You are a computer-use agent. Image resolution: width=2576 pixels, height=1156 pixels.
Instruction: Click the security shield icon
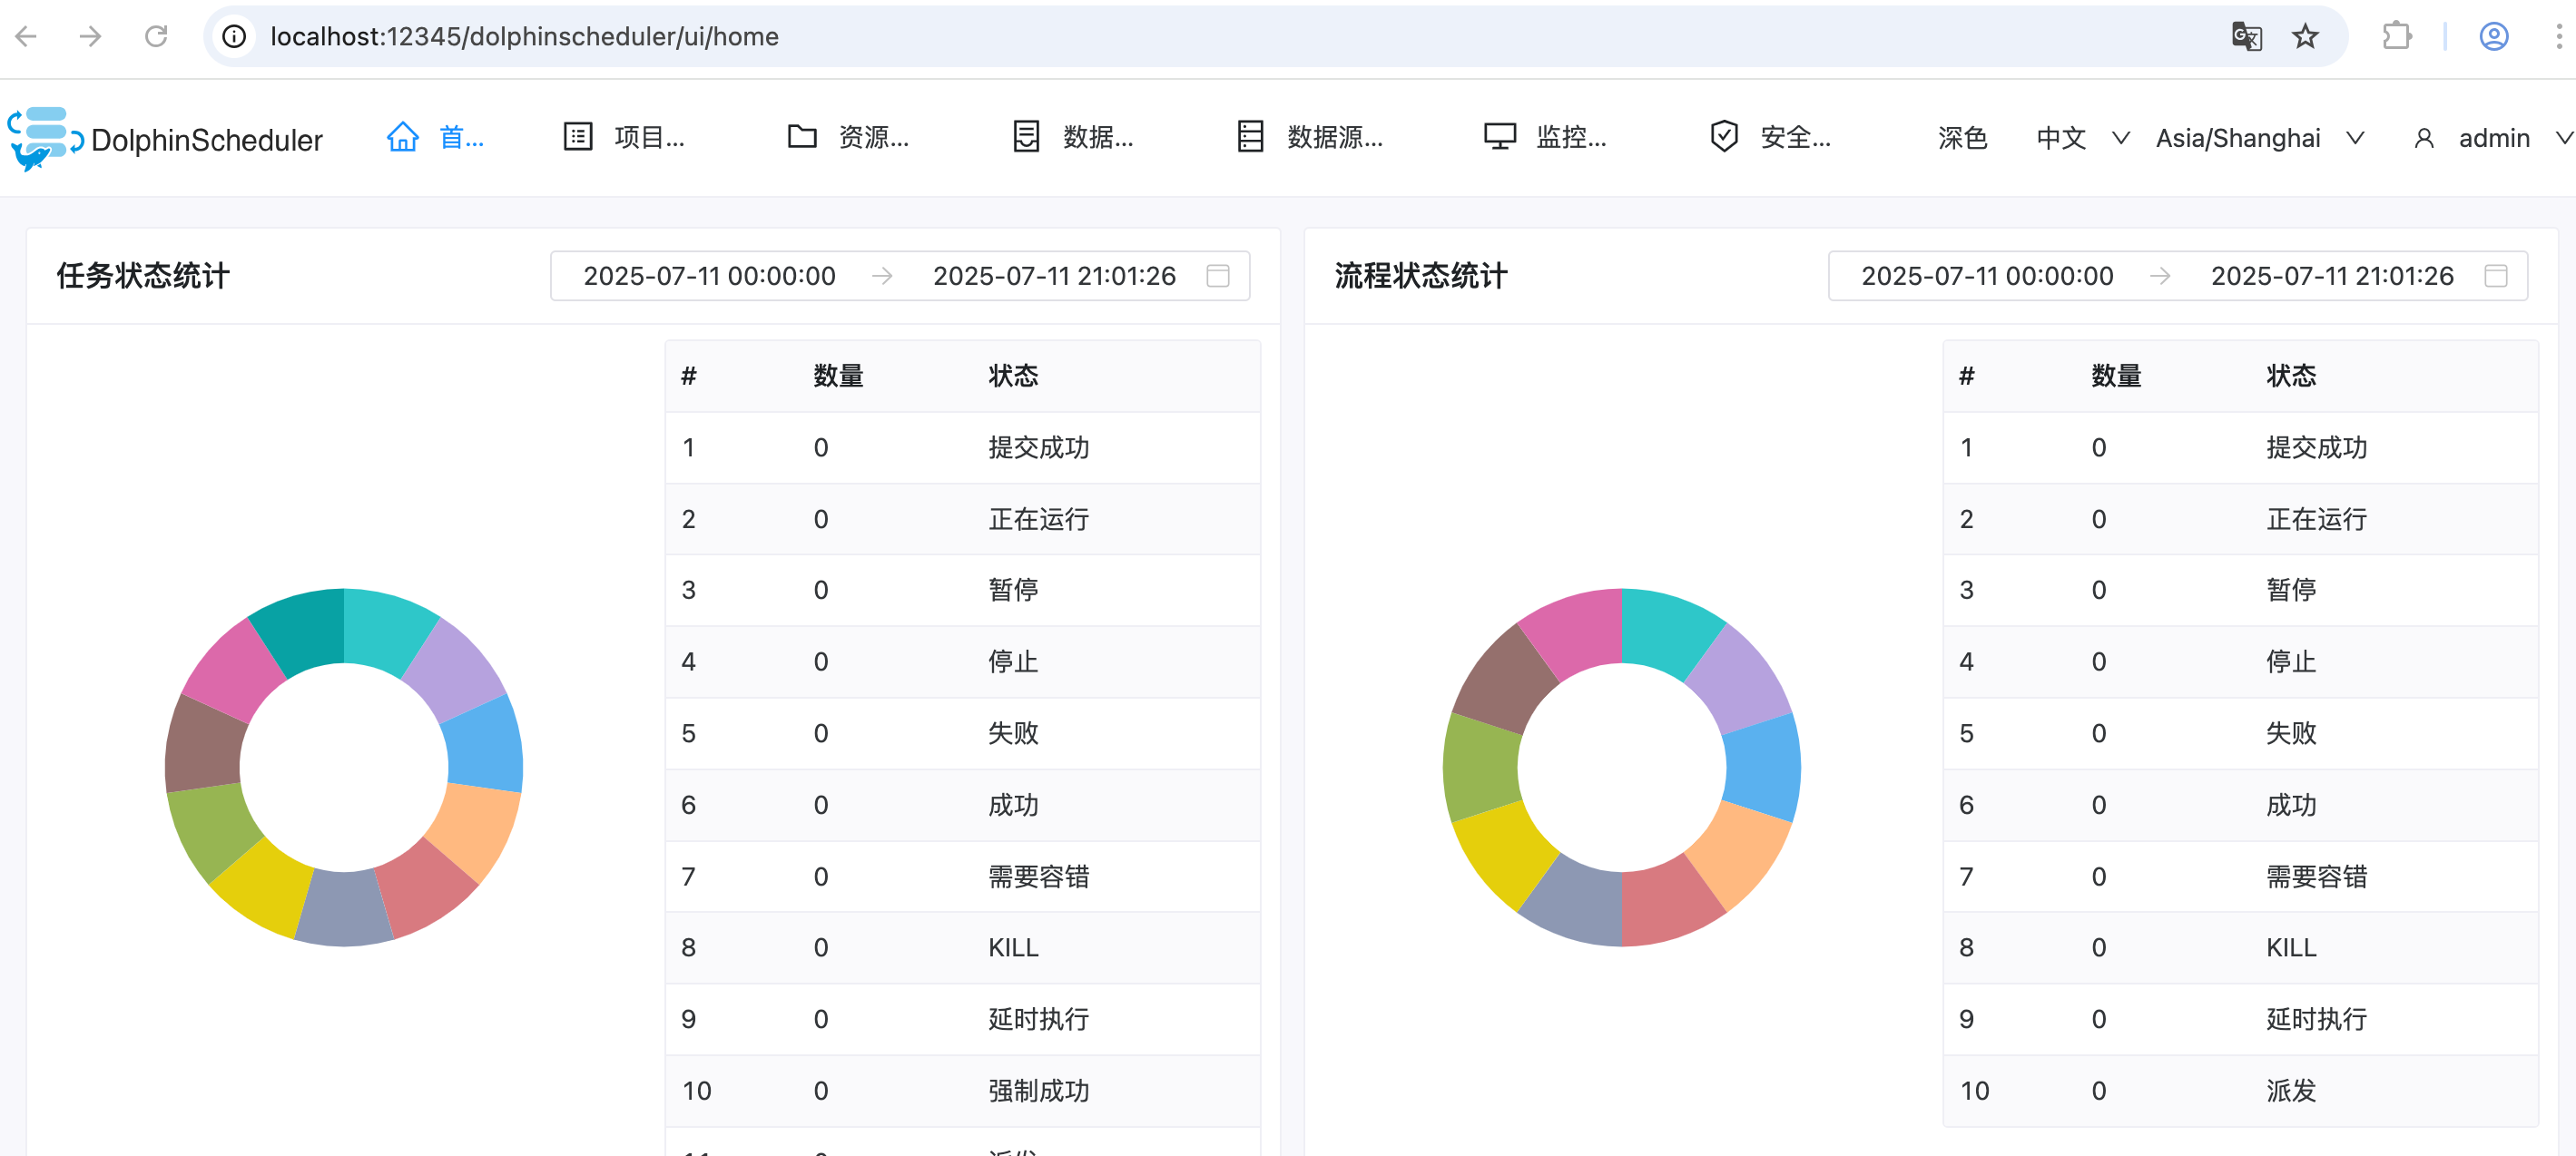point(1724,137)
